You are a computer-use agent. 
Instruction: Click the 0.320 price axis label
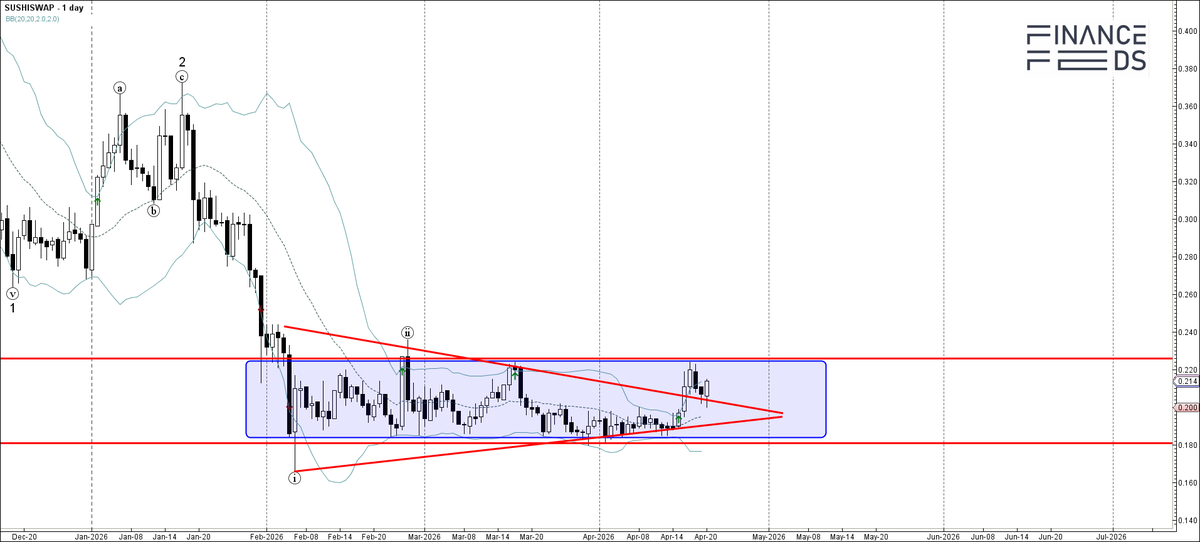(x=1185, y=182)
